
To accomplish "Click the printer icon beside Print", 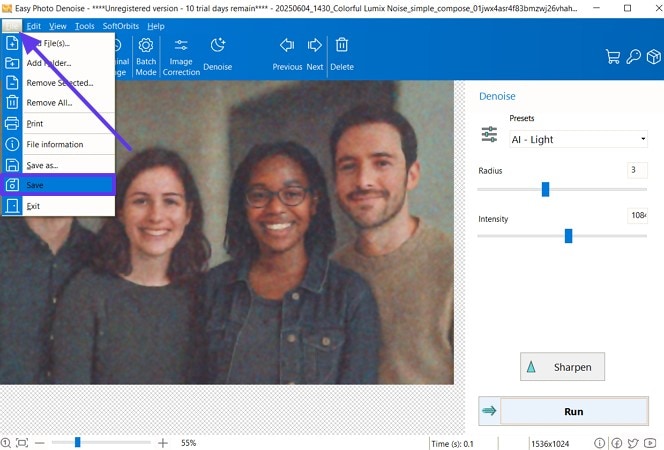I will [x=12, y=123].
